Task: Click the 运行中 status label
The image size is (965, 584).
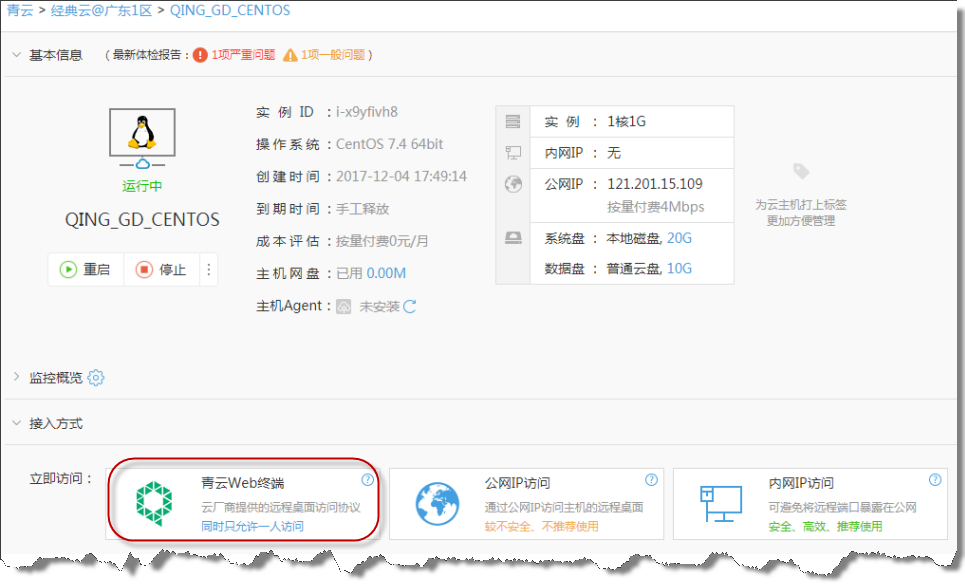Action: click(x=142, y=186)
